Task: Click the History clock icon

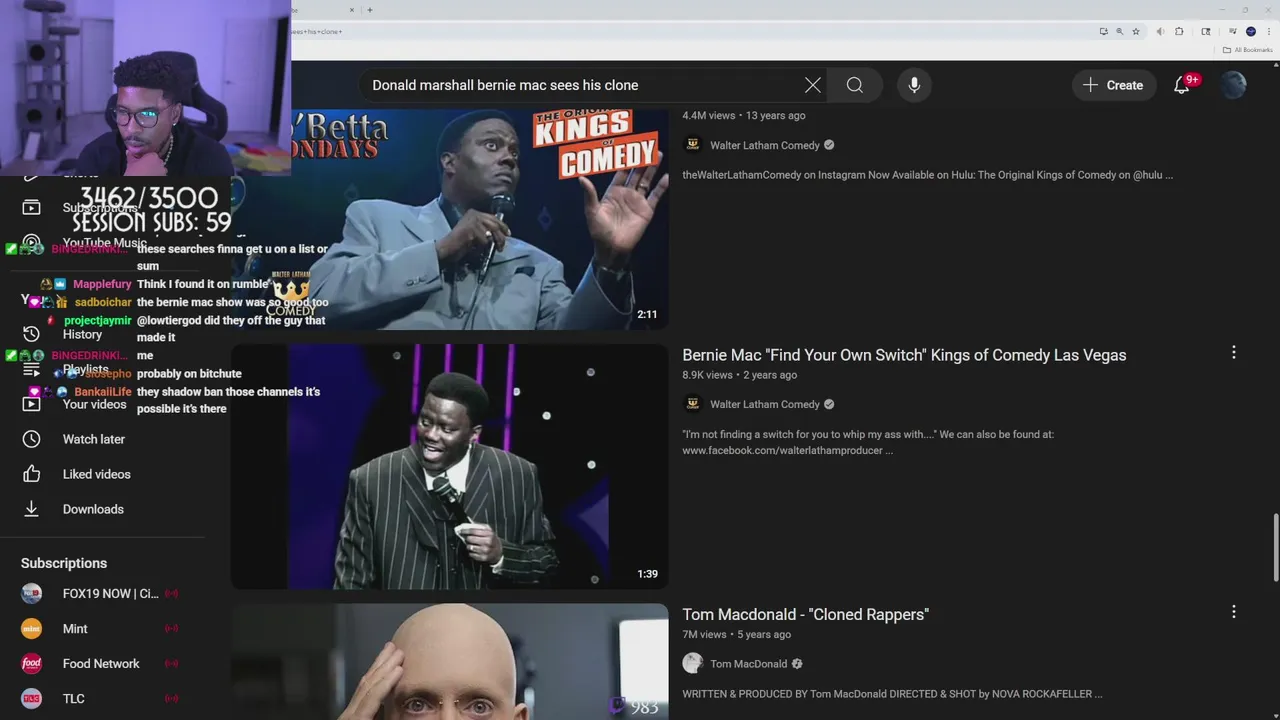Action: click(x=32, y=334)
